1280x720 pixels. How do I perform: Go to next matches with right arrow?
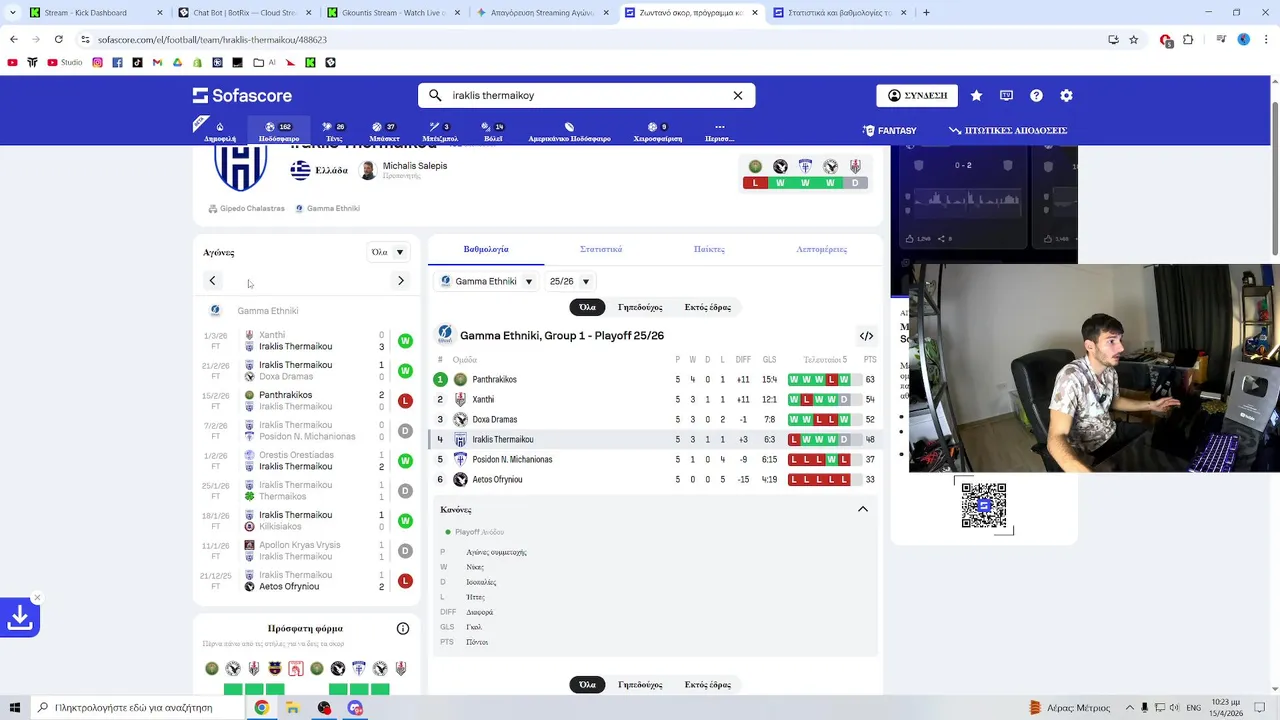[401, 281]
